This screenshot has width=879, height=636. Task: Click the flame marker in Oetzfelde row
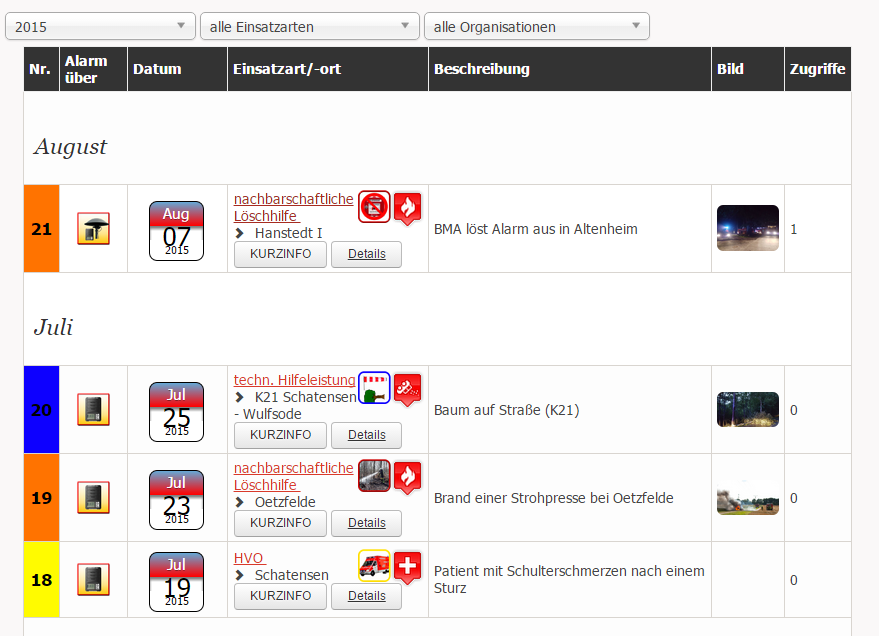point(407,477)
